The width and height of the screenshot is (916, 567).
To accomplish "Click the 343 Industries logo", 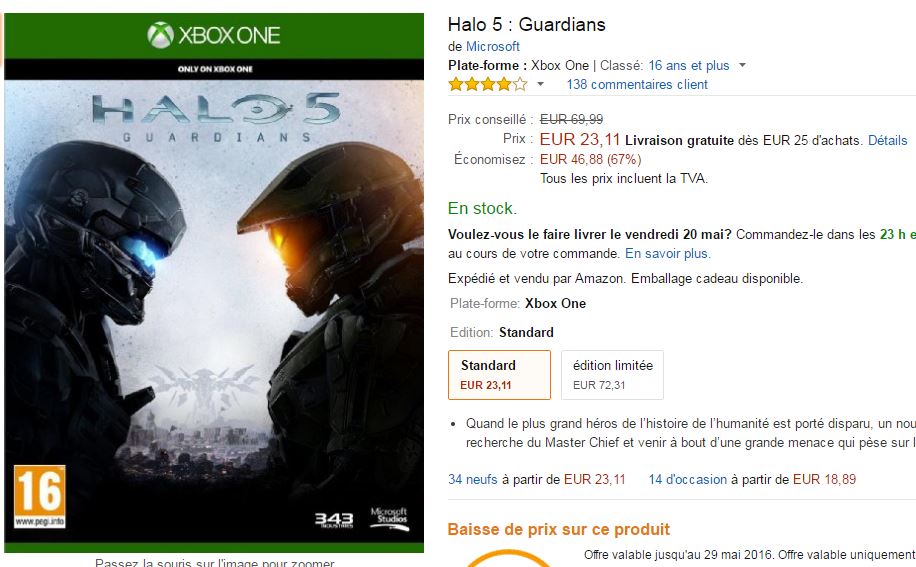I will (334, 520).
